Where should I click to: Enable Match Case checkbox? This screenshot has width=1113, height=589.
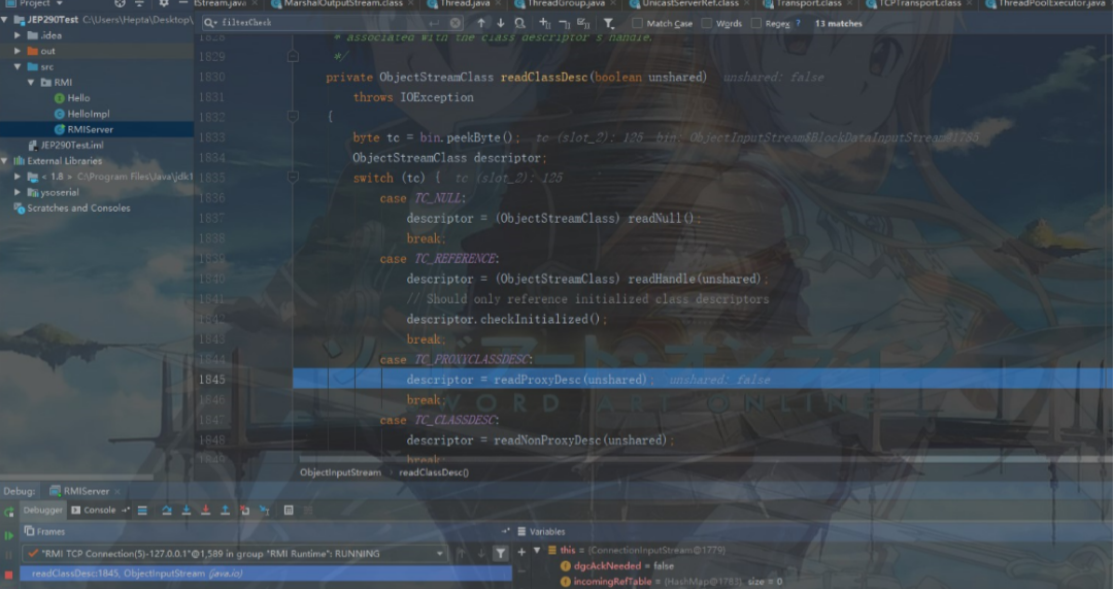(637, 23)
